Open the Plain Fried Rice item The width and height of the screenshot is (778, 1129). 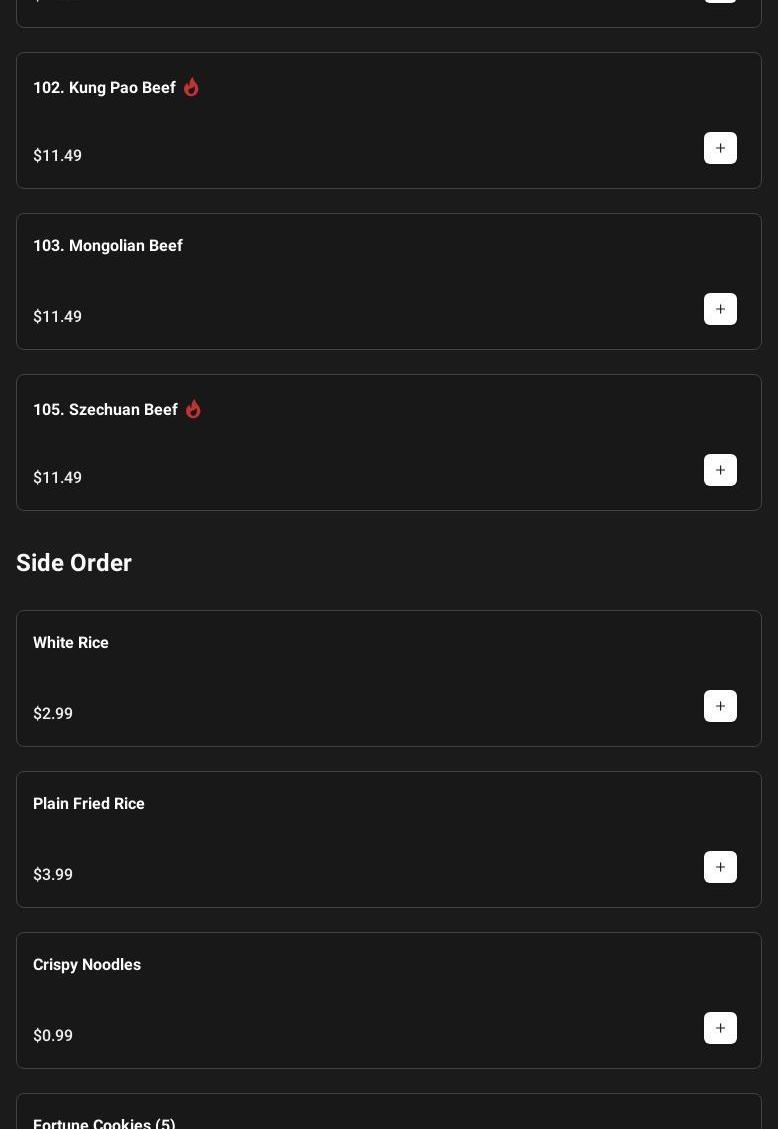(x=88, y=804)
